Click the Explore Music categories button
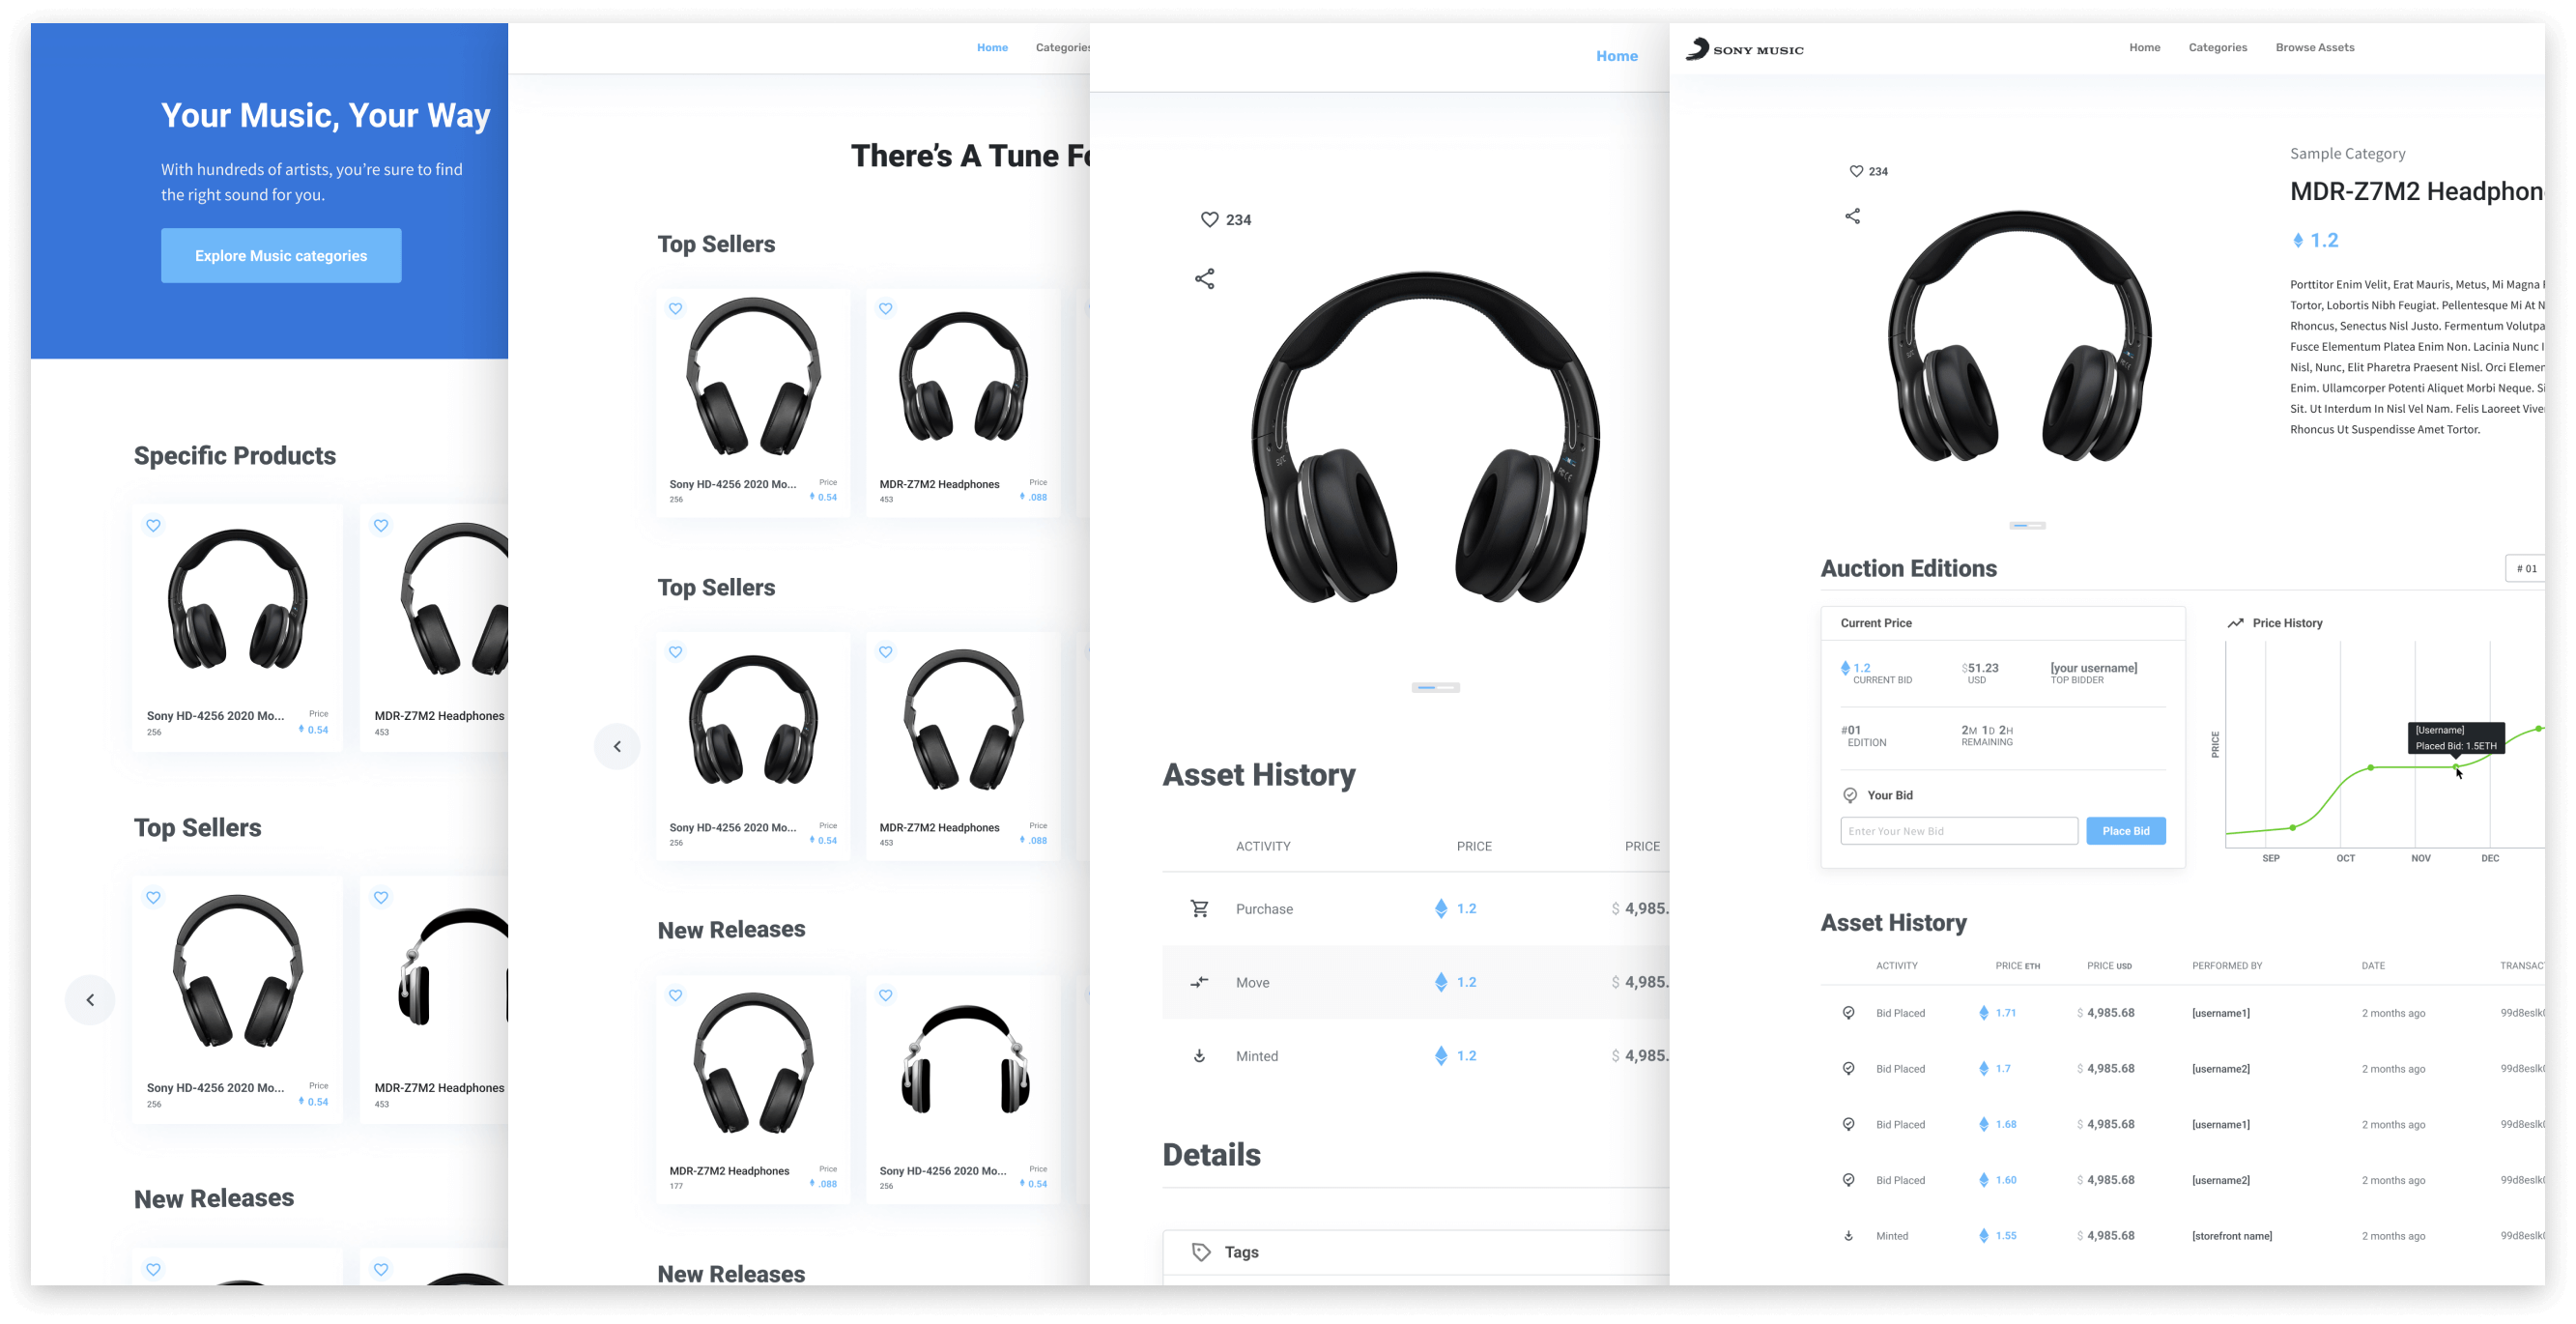Image resolution: width=2576 pixels, height=1324 pixels. (x=281, y=255)
